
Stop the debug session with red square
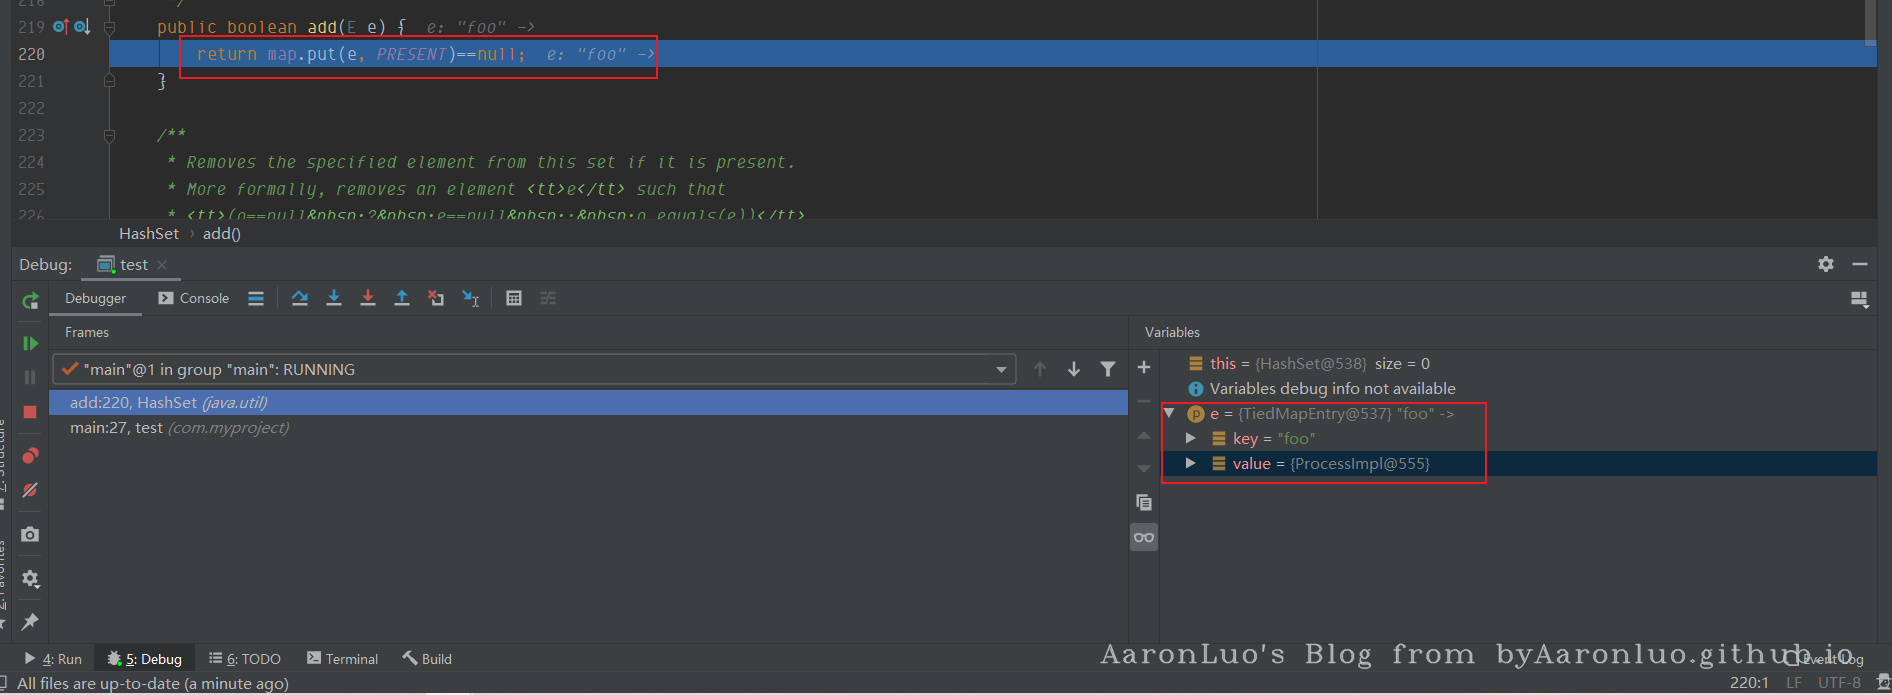(30, 412)
